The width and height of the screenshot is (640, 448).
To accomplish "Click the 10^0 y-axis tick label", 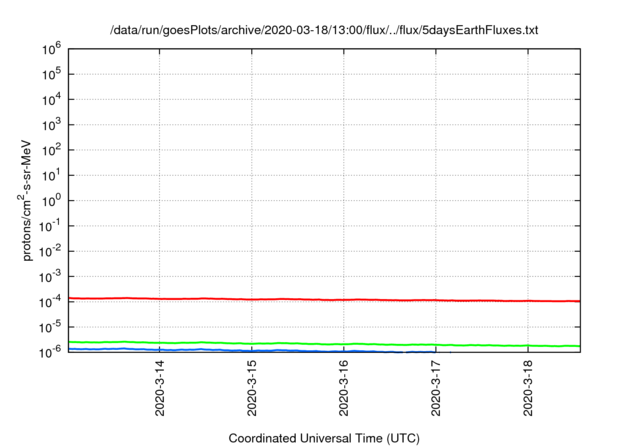I will [x=51, y=200].
